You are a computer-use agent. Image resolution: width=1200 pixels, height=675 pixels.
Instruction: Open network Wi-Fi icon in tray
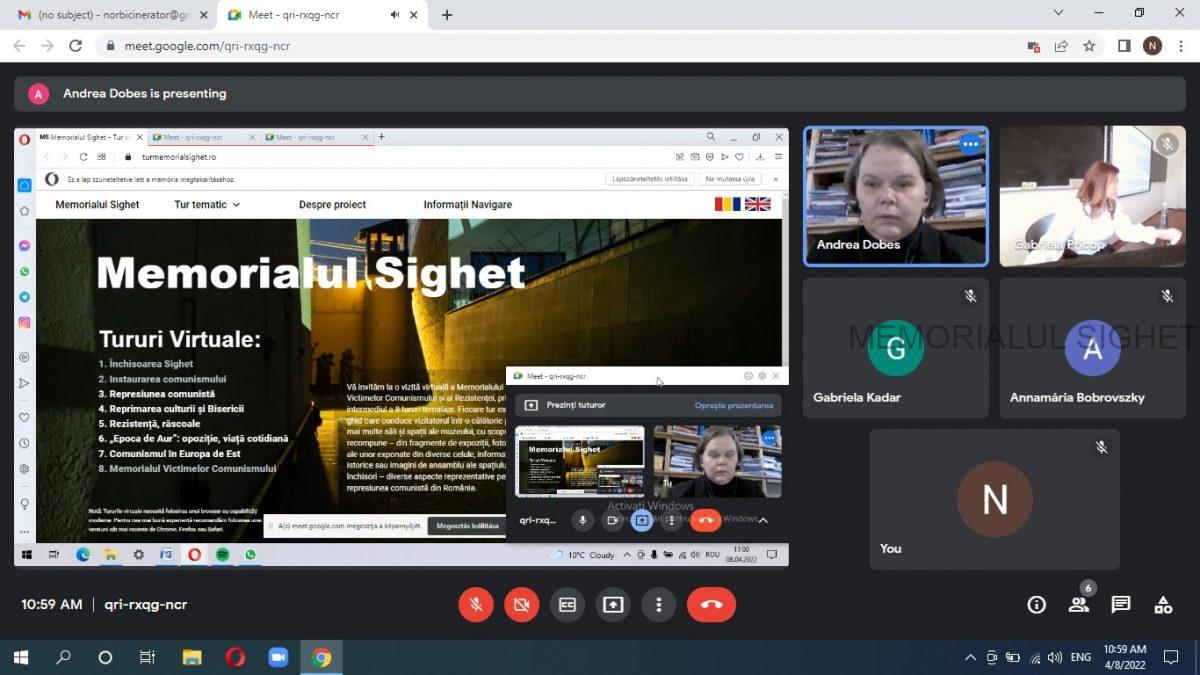(1035, 657)
